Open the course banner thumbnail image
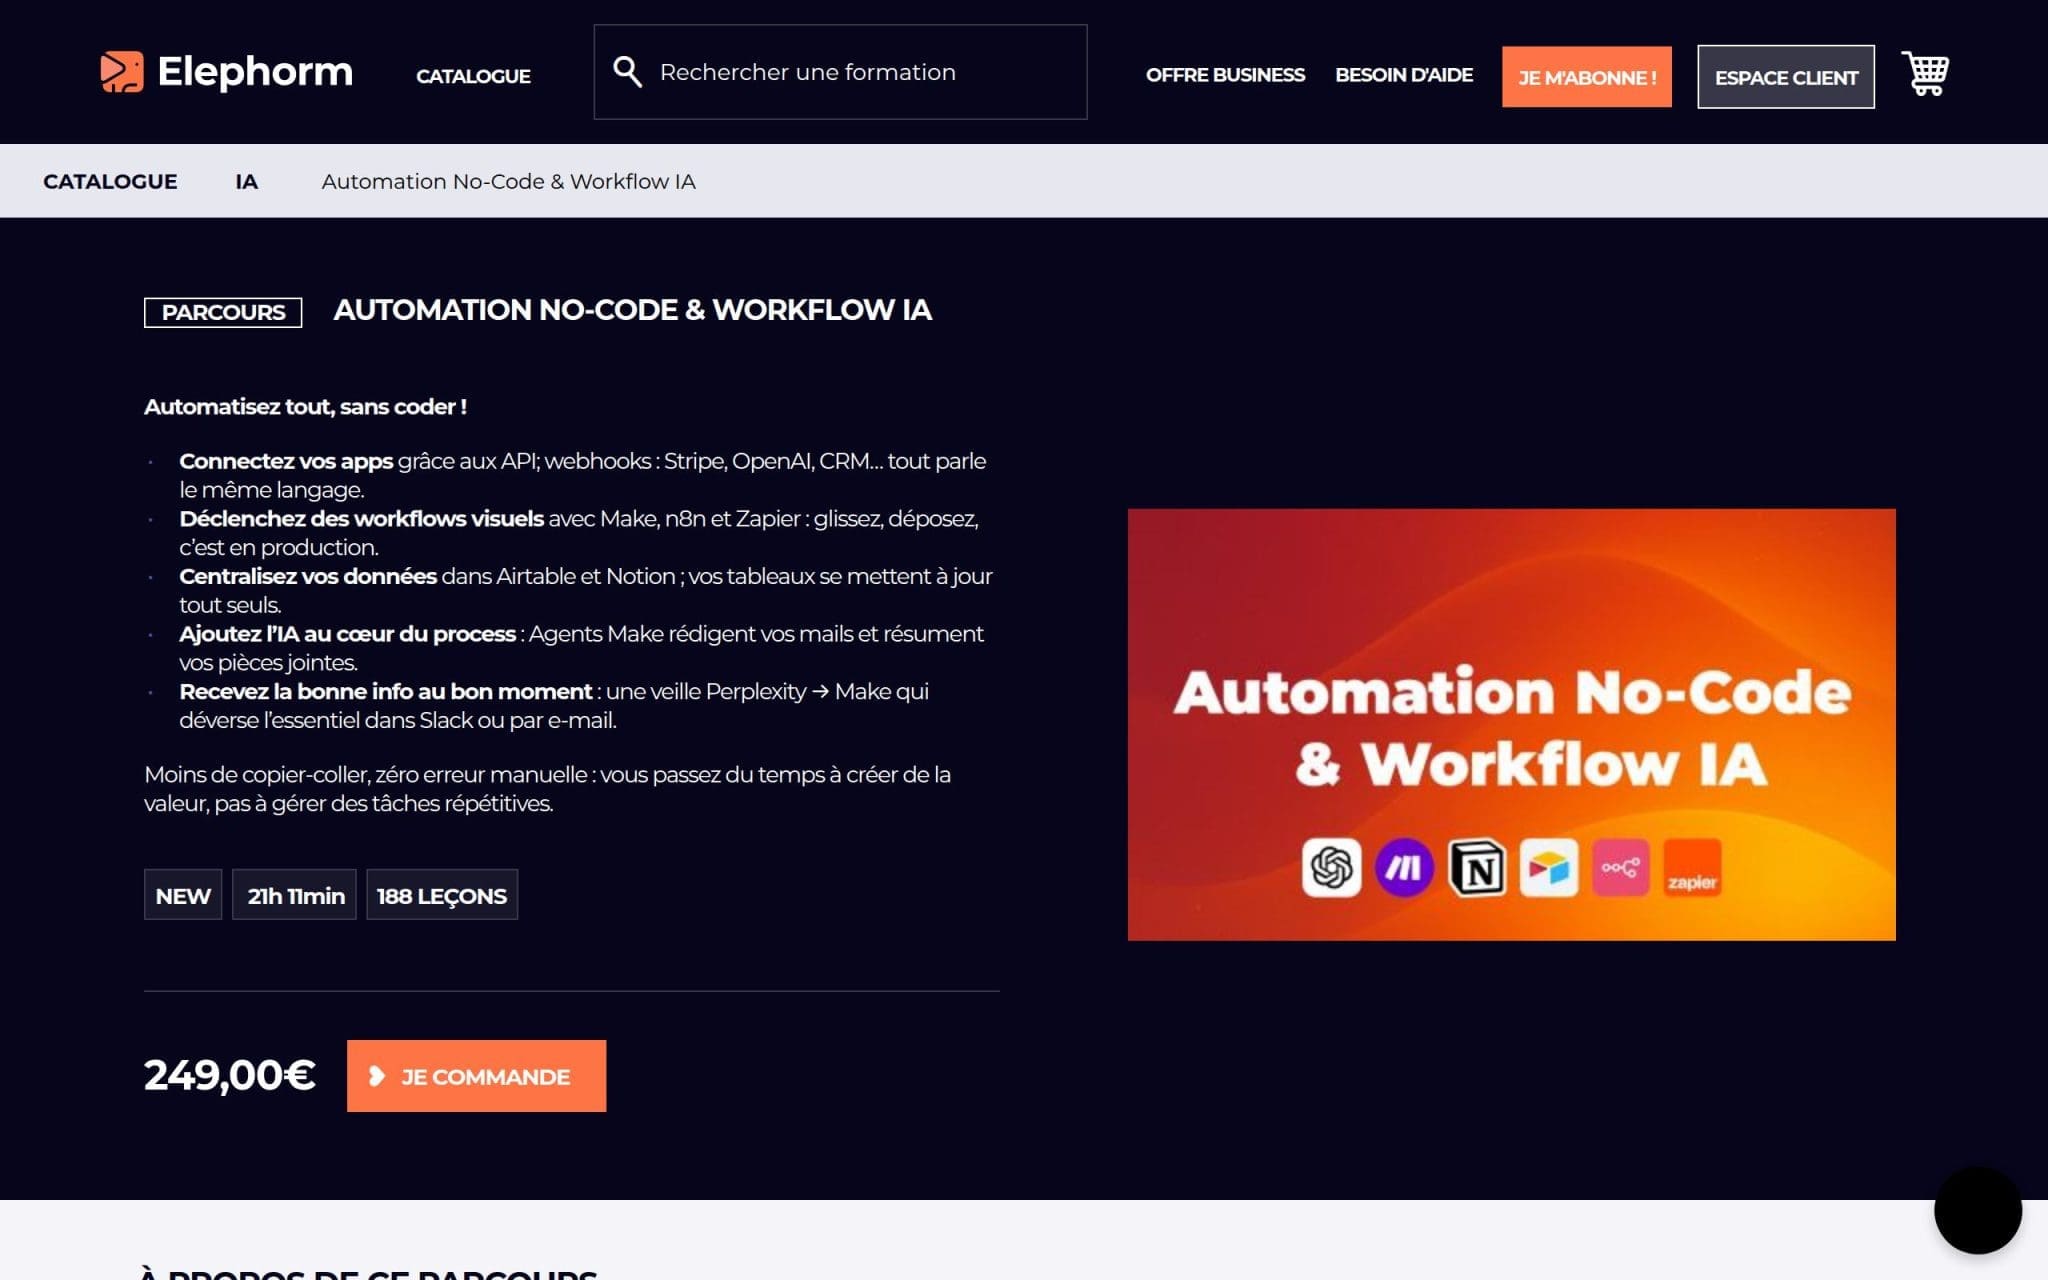2048x1280 pixels. (x=1511, y=725)
